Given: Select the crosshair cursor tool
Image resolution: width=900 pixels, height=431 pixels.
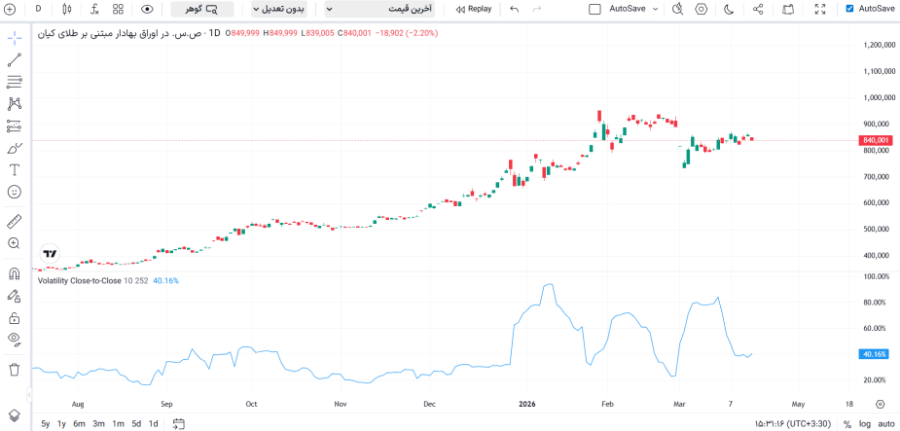Looking at the screenshot, I should pyautogui.click(x=14, y=38).
